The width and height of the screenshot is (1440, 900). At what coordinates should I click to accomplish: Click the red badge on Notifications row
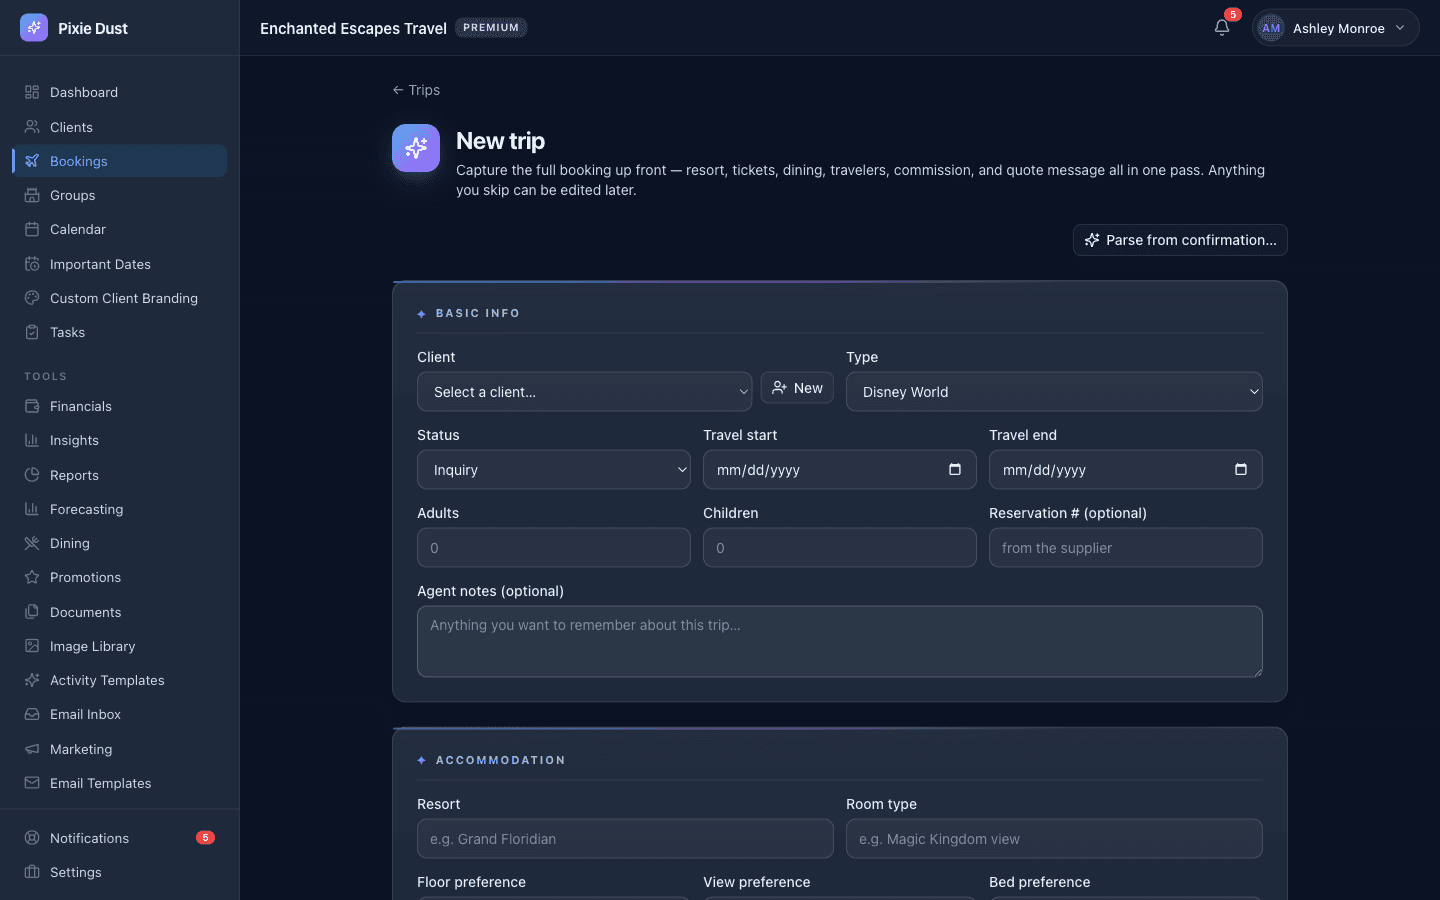(x=205, y=838)
